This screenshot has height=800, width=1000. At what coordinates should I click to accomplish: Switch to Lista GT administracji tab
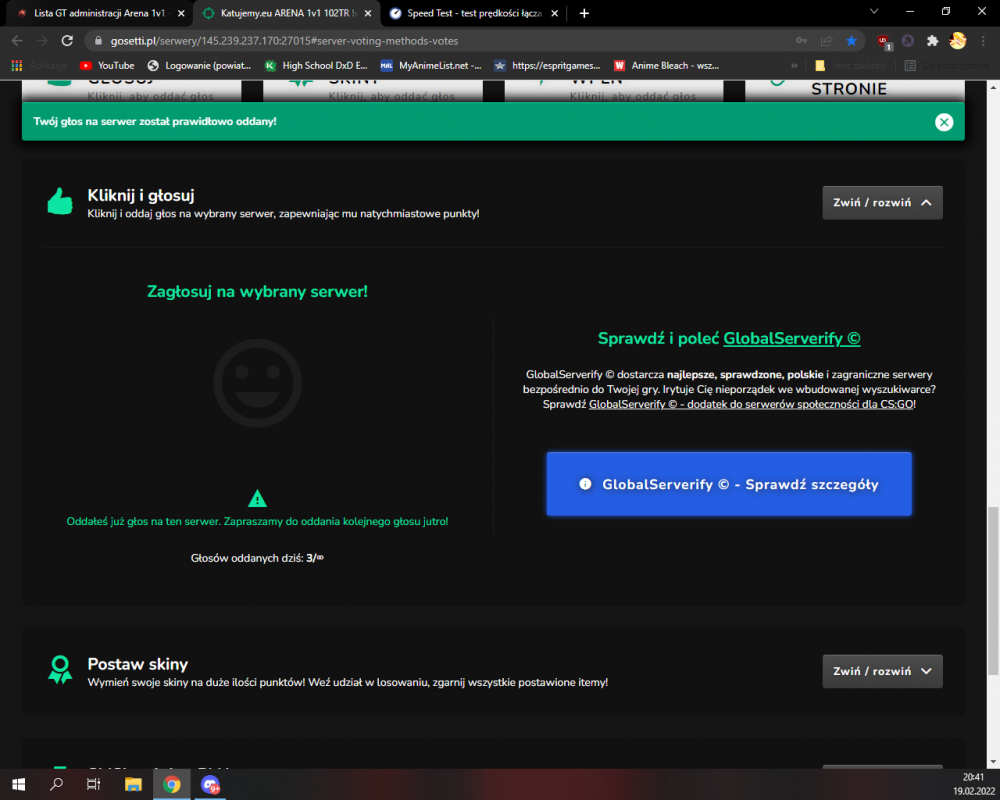coord(99,13)
